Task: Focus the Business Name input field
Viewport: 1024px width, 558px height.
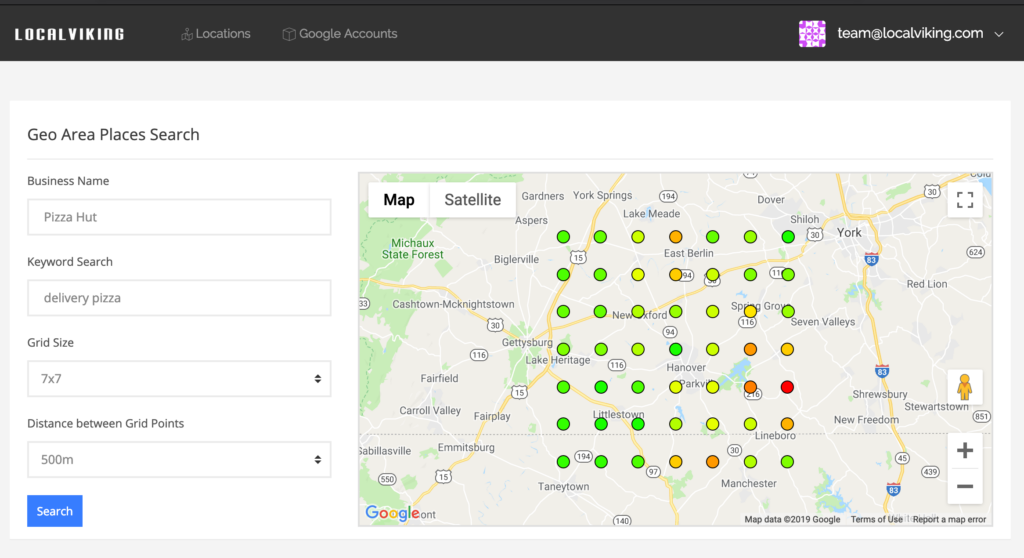Action: coord(179,217)
